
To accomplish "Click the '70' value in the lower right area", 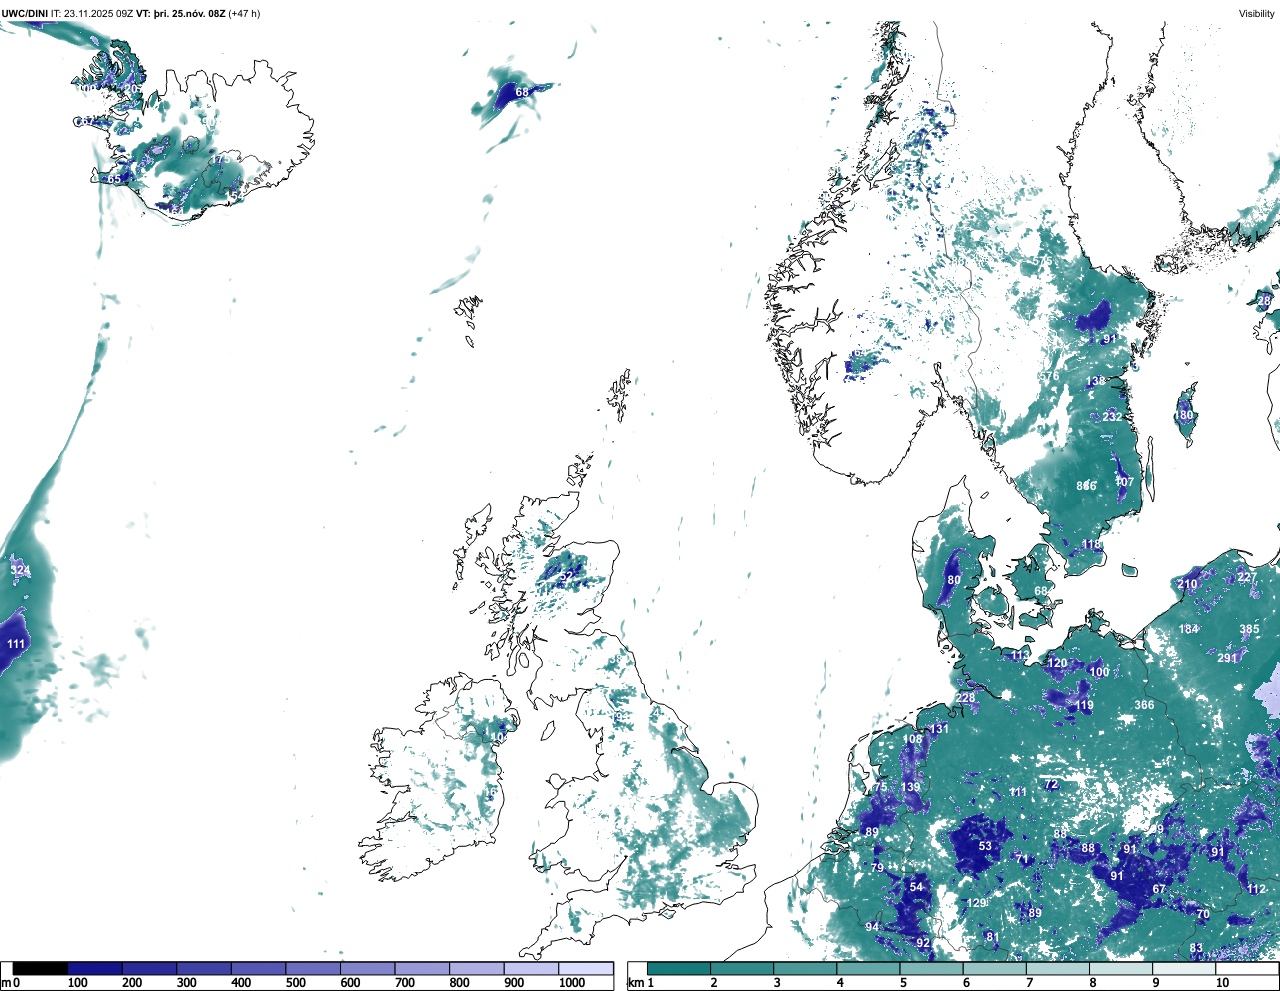I will coord(1203,914).
